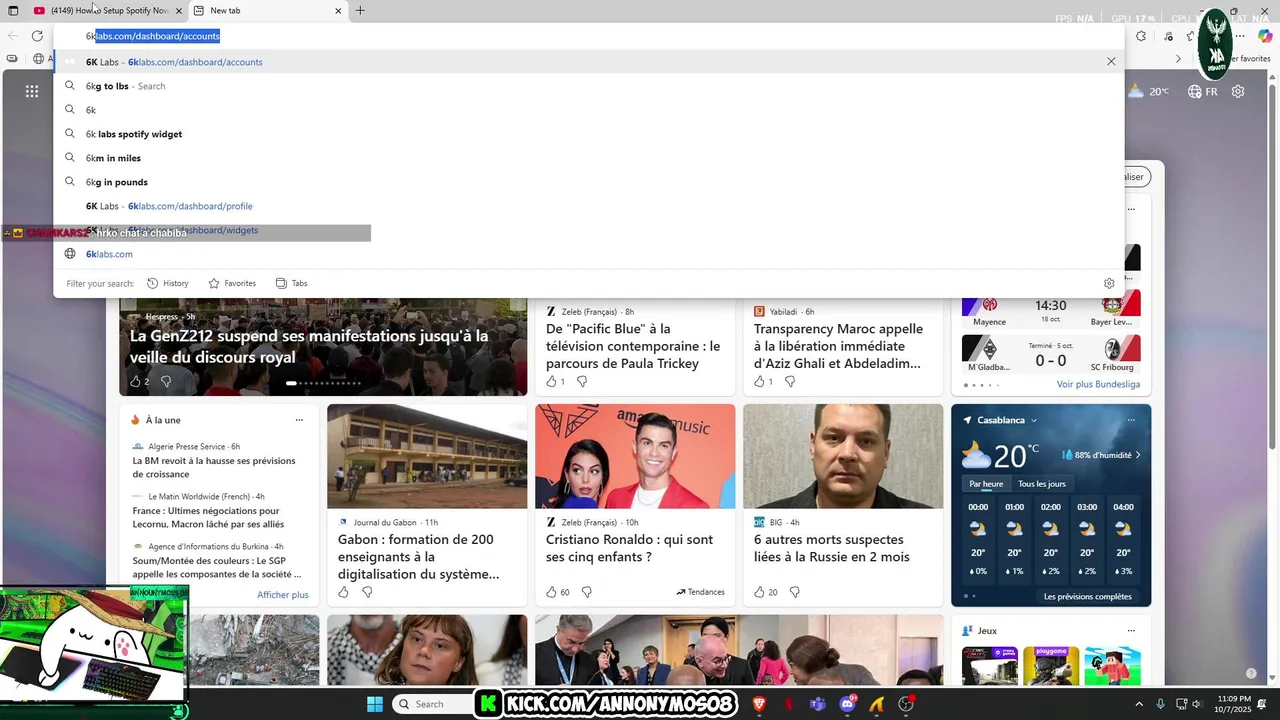Expand the 88% d'humidité details arrow
This screenshot has height=720, width=1280.
tap(1137, 455)
